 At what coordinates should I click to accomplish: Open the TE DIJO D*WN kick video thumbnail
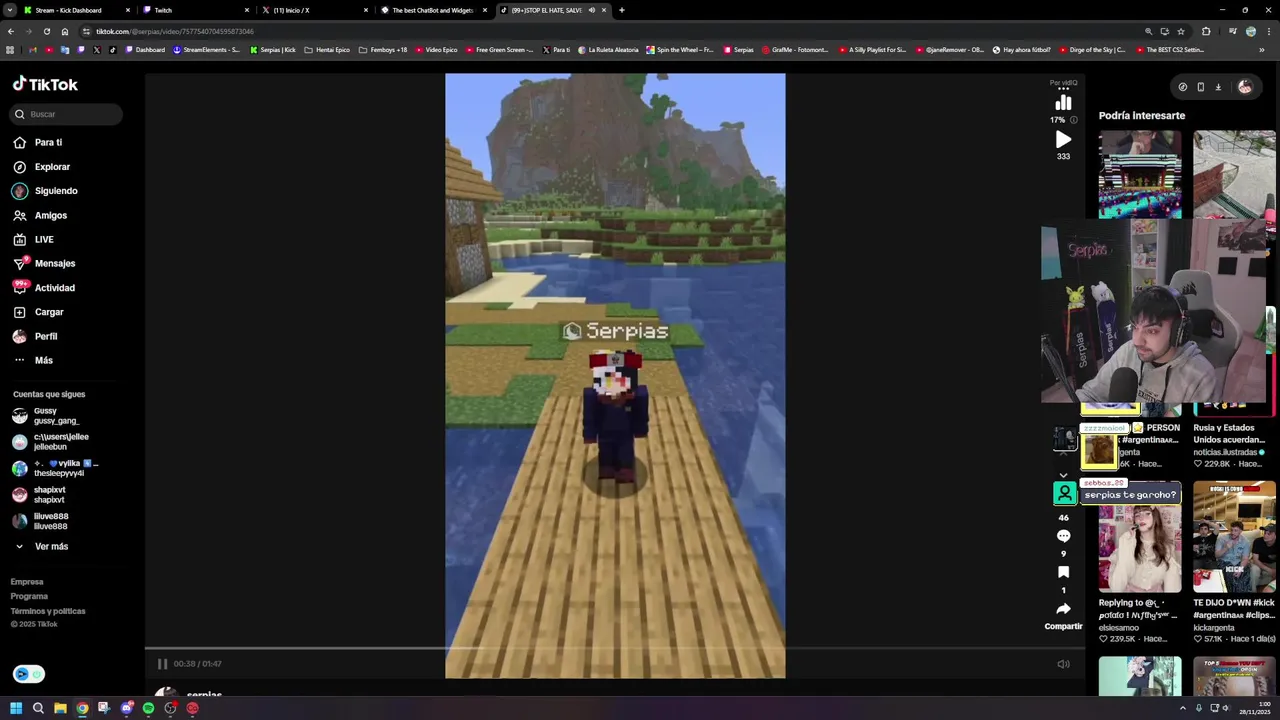[1234, 537]
